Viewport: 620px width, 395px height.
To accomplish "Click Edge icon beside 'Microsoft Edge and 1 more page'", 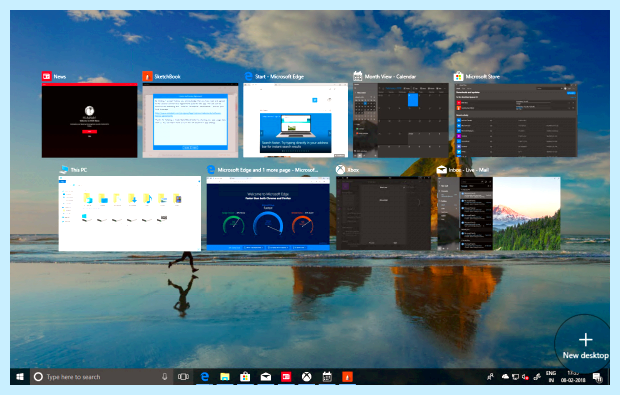I will point(211,170).
